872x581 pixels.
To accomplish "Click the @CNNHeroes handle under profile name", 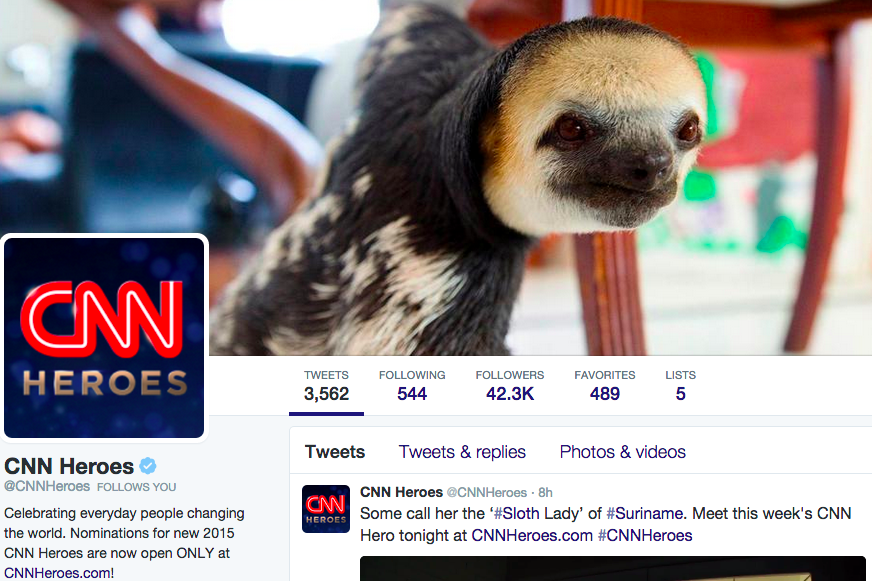I will pos(47,486).
